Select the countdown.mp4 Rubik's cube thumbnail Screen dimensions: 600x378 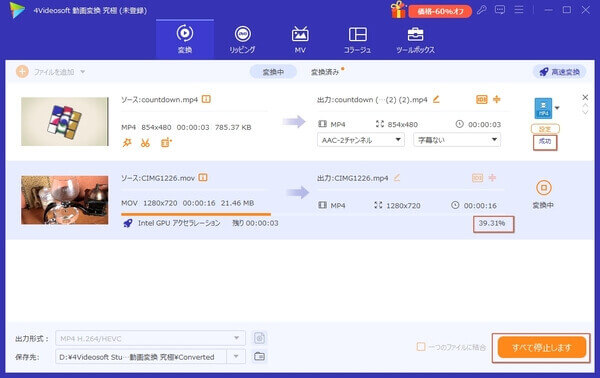coord(65,121)
